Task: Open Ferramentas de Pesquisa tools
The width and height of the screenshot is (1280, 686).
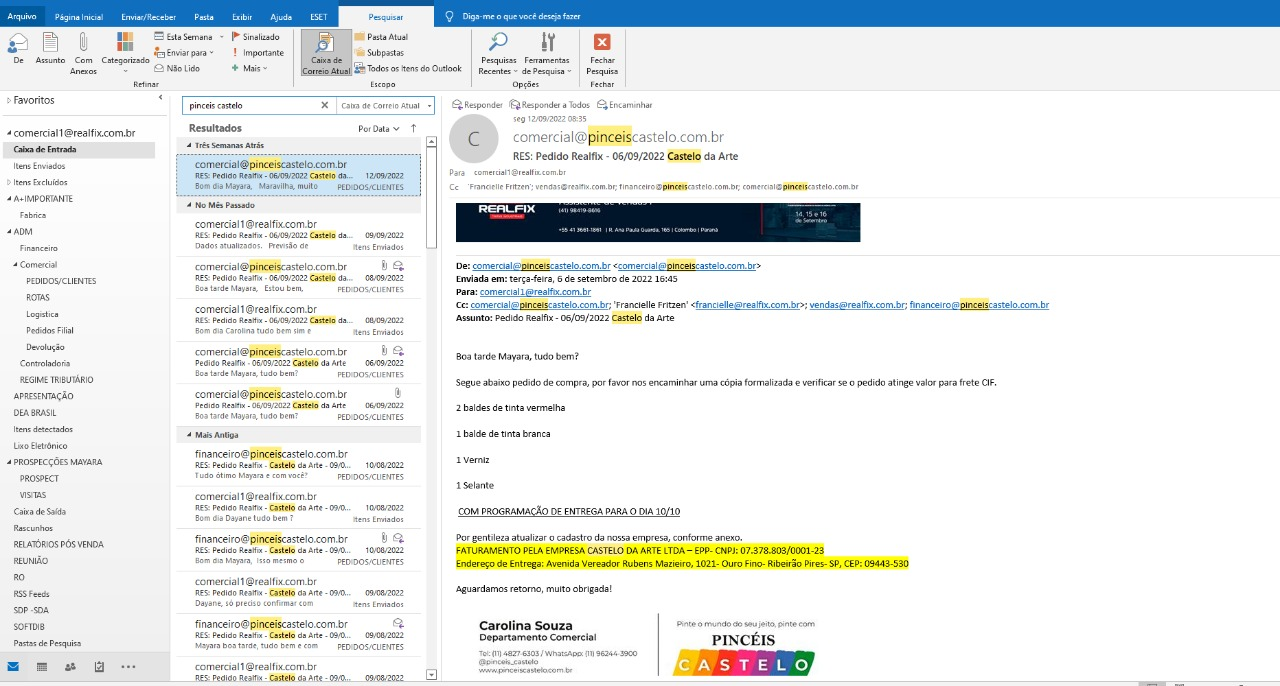Action: 547,42
